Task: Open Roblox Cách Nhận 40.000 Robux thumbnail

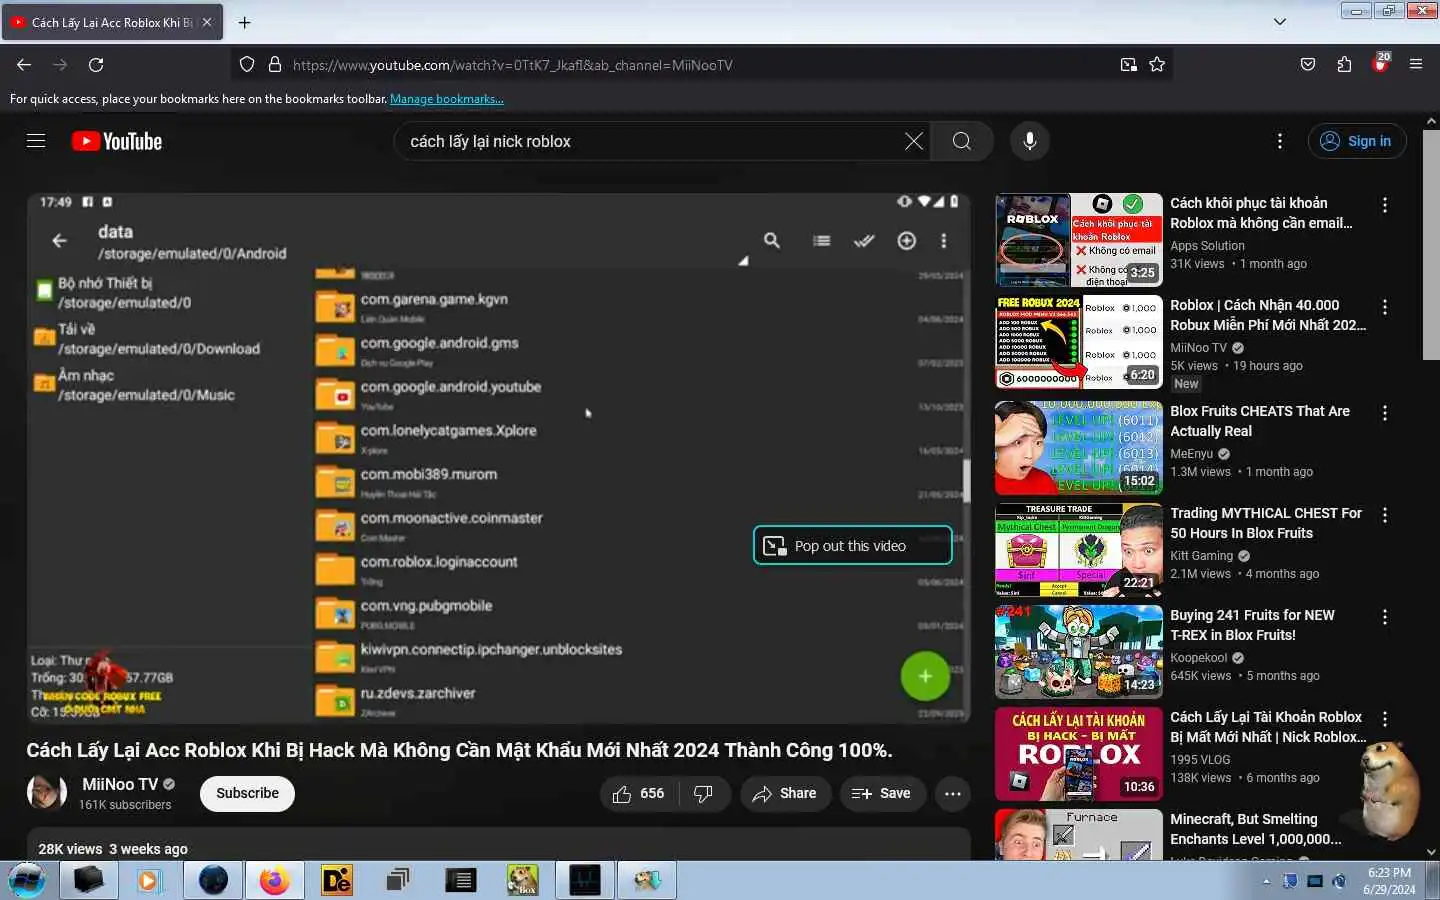Action: point(1079,342)
